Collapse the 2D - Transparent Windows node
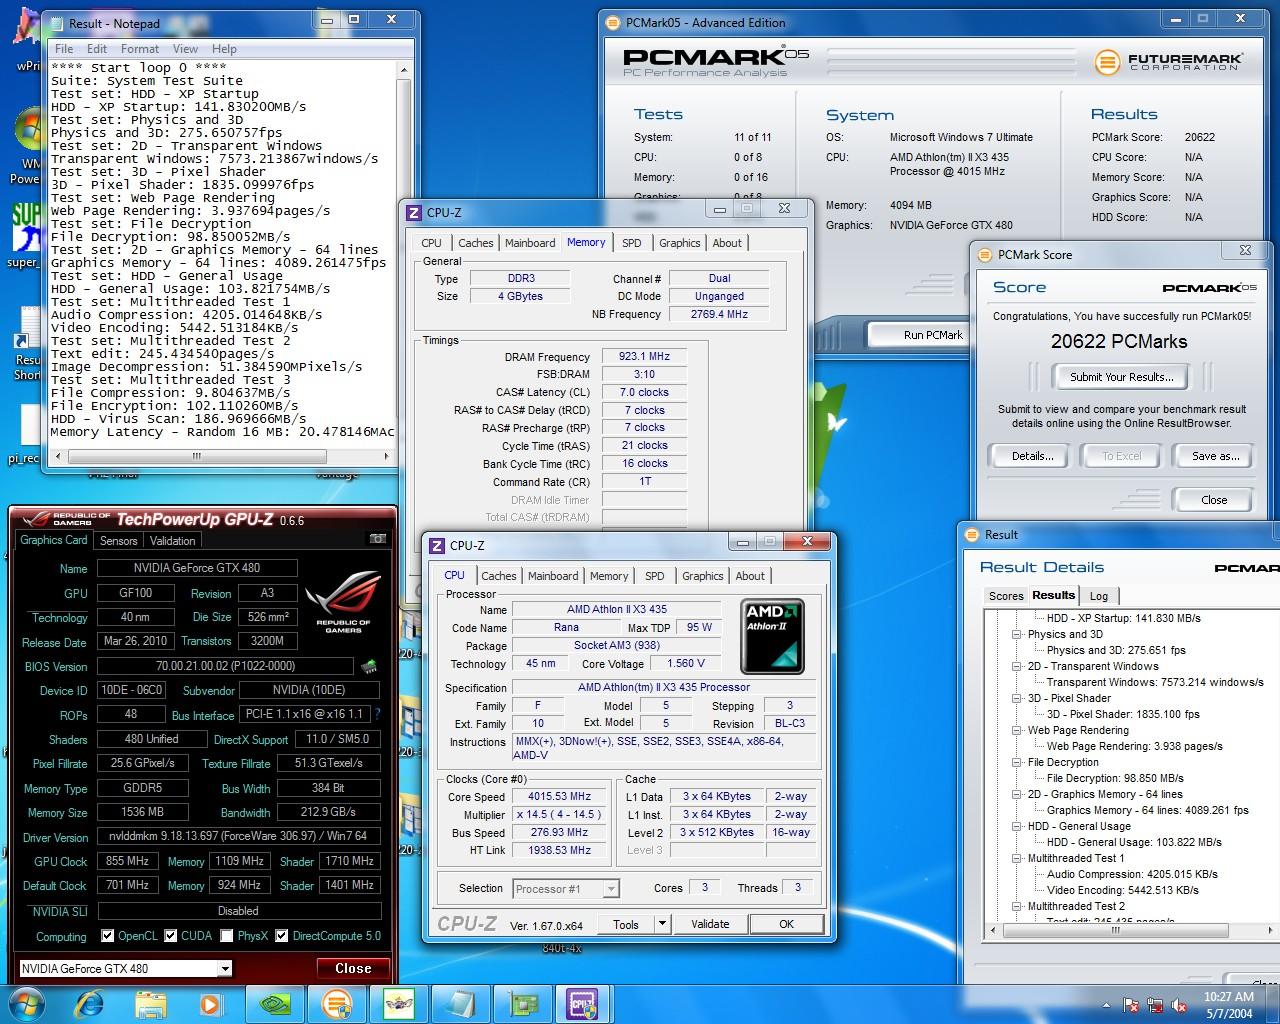The image size is (1280, 1024). (x=1017, y=666)
